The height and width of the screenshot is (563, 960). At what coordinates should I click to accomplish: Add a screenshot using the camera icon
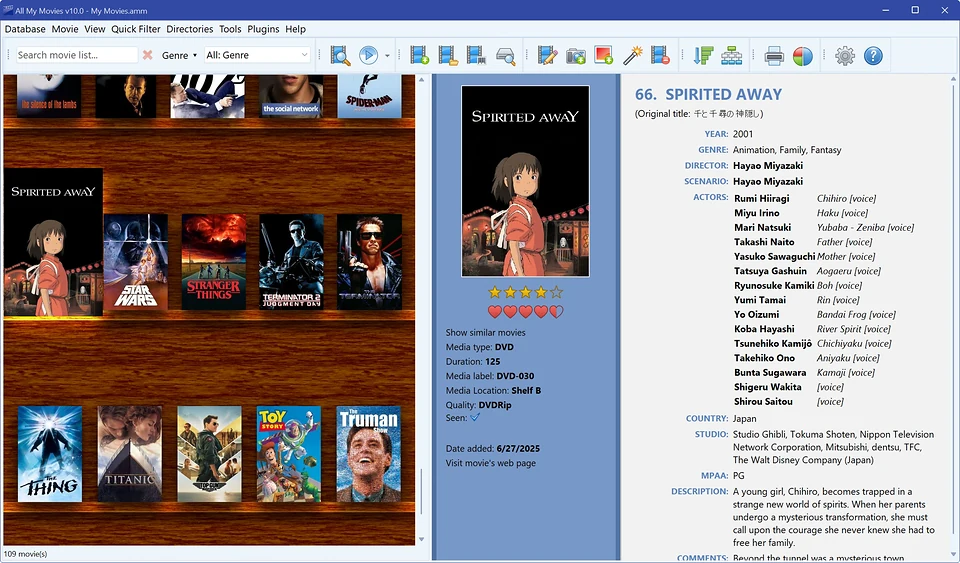point(576,56)
